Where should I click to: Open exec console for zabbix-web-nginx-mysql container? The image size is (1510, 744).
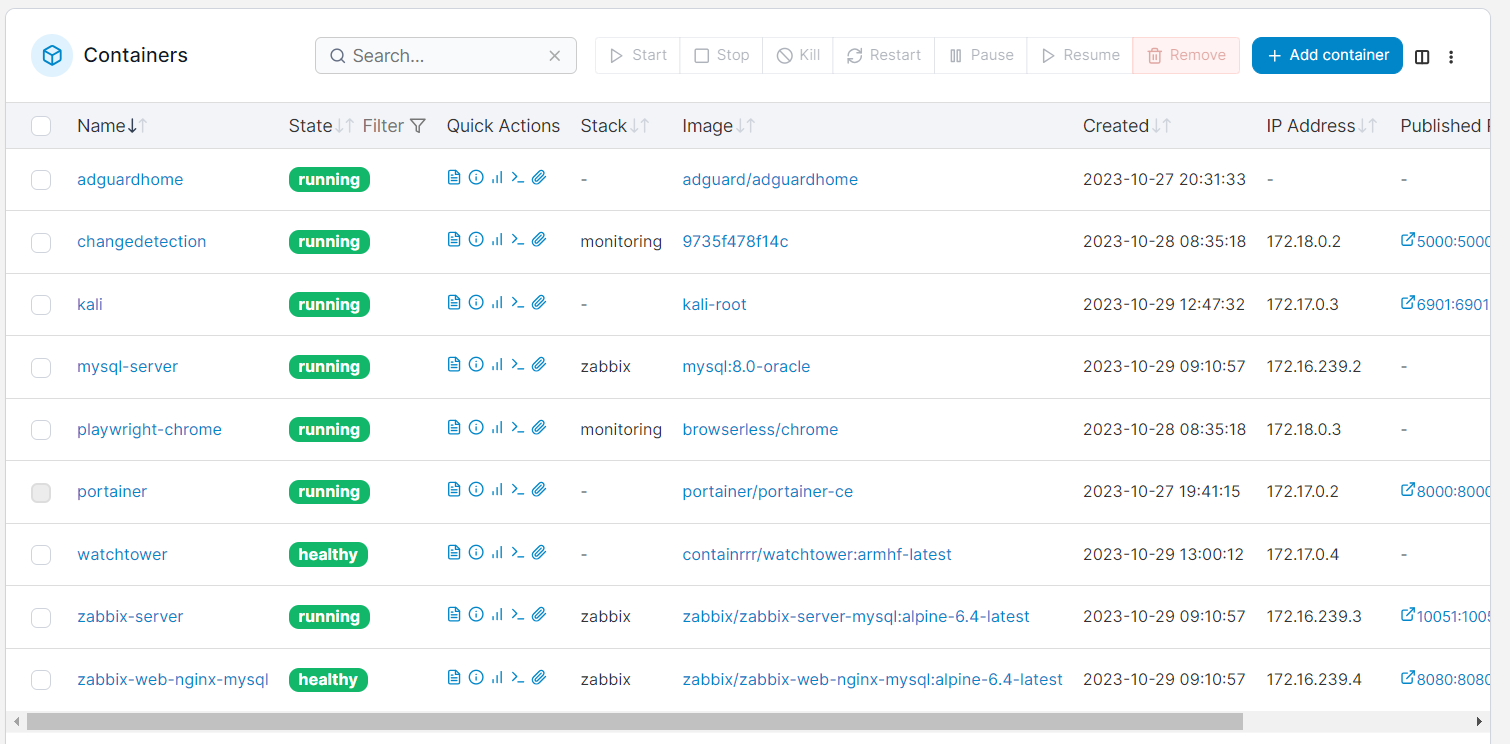518,677
